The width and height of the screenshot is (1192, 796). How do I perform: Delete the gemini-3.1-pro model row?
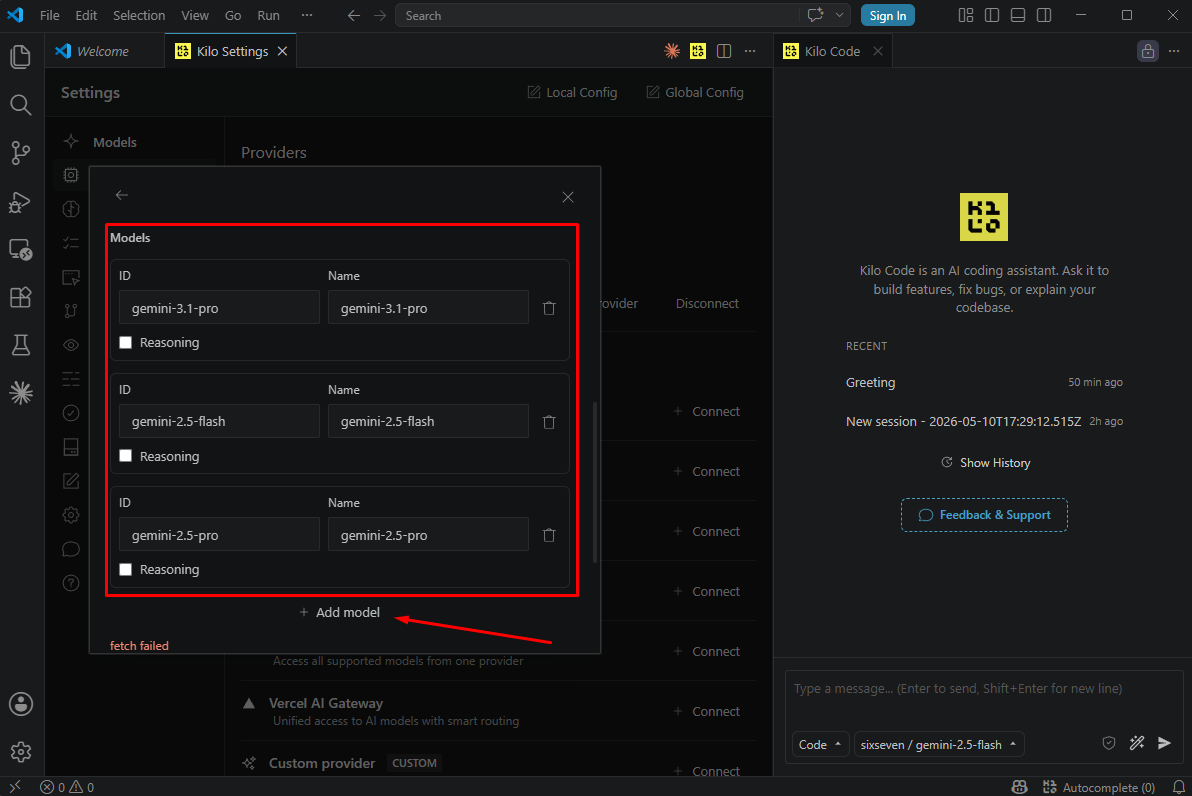(x=549, y=308)
